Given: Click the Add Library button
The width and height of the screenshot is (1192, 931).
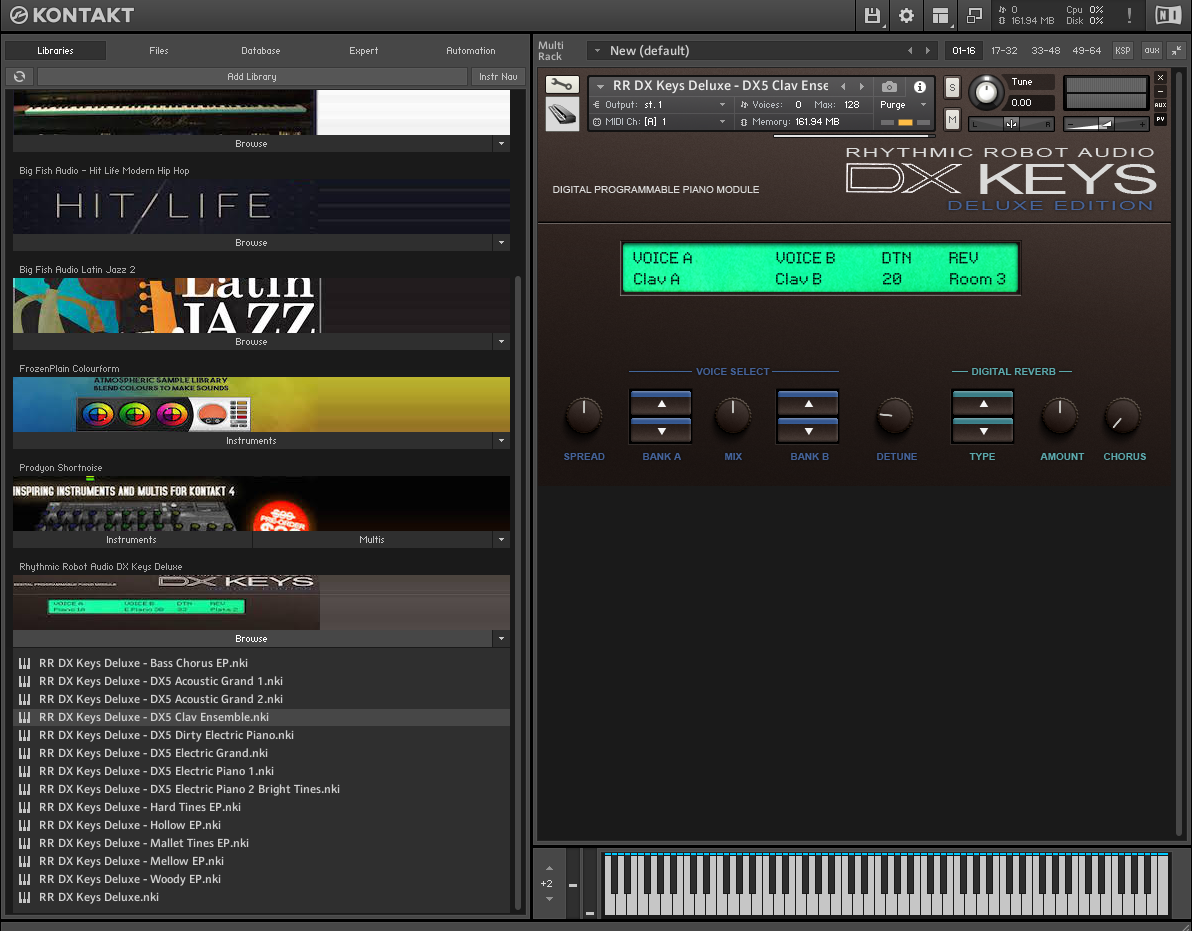Looking at the screenshot, I should 252,76.
